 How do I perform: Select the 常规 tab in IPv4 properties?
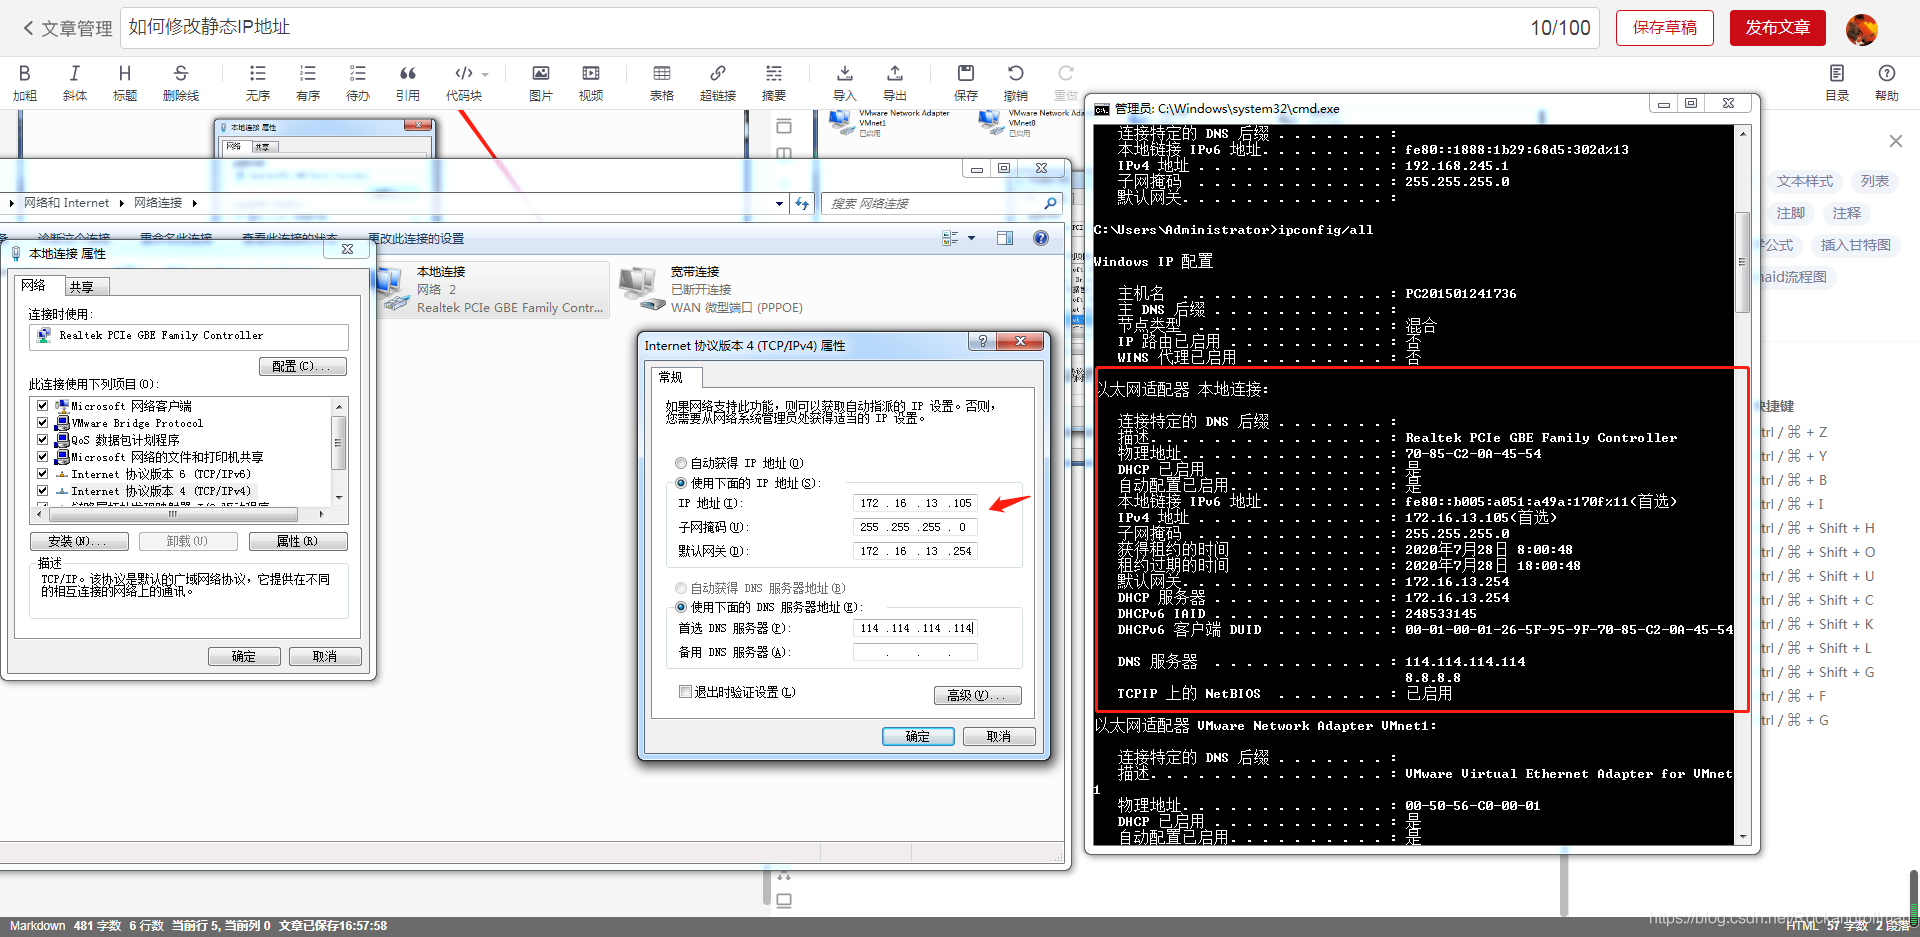[671, 377]
